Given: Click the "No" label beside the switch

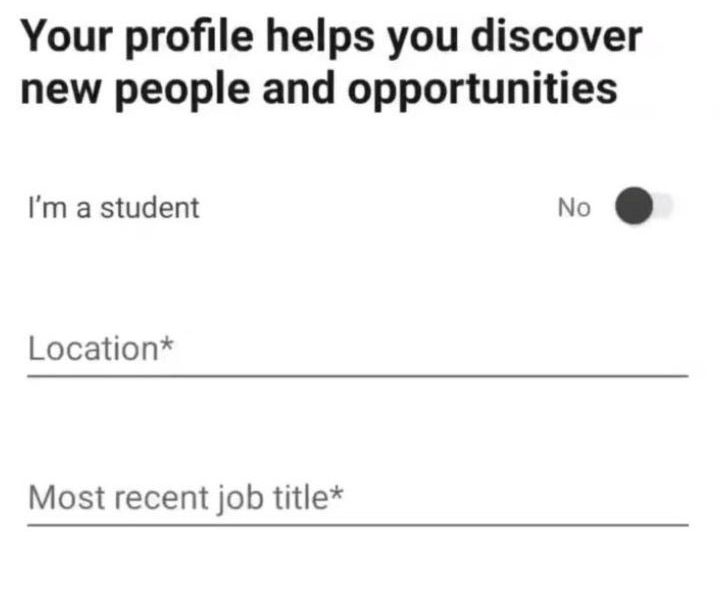Looking at the screenshot, I should [574, 208].
